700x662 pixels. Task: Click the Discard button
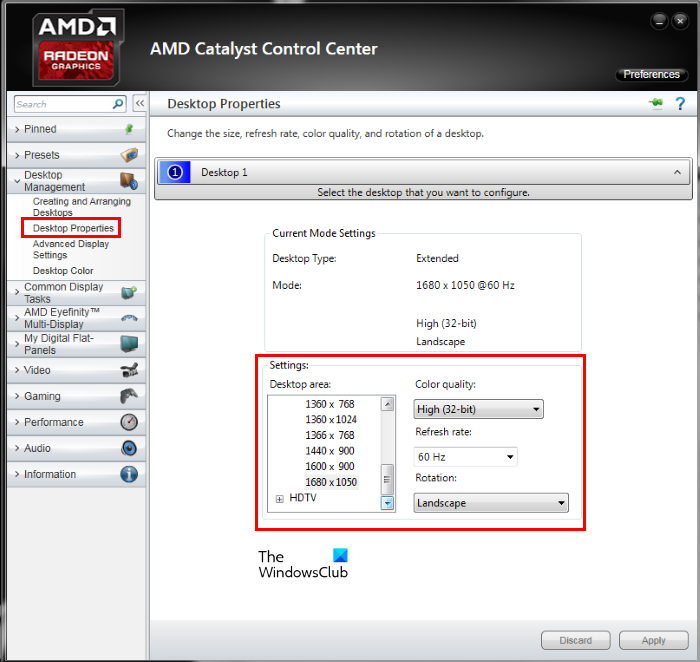[575, 640]
